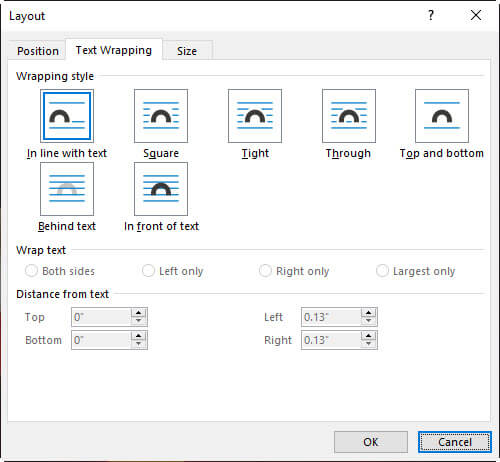Screen dimensions: 500x462
Task: Switch to the Position tab
Action: point(38,51)
